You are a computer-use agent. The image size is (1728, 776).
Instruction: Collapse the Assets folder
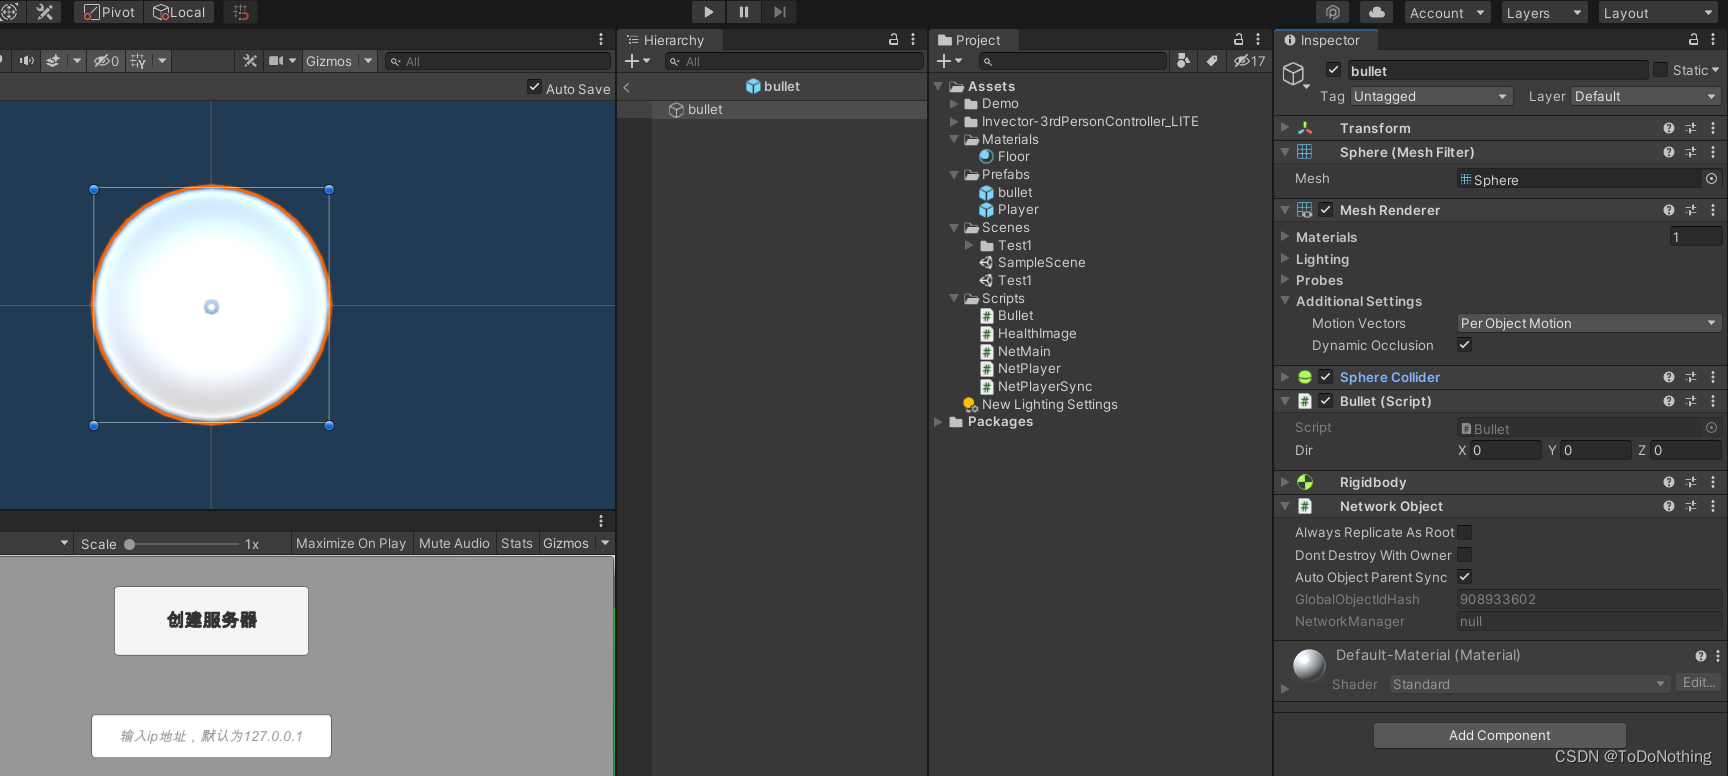tap(938, 86)
